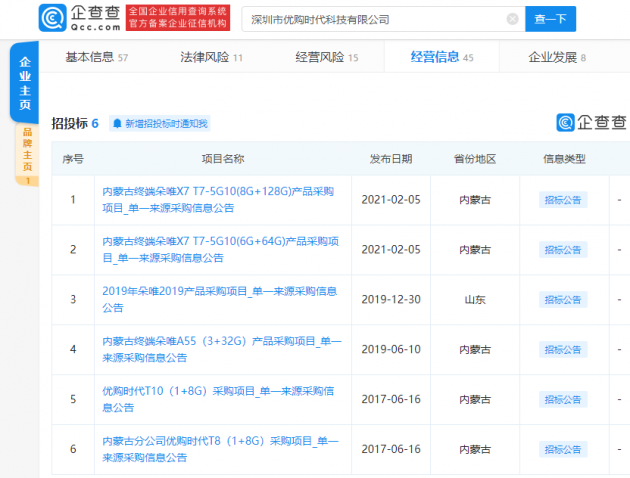Viewport: 630px width, 478px height.
Task: Click the 招标公告 tag in row 2
Action: click(563, 249)
